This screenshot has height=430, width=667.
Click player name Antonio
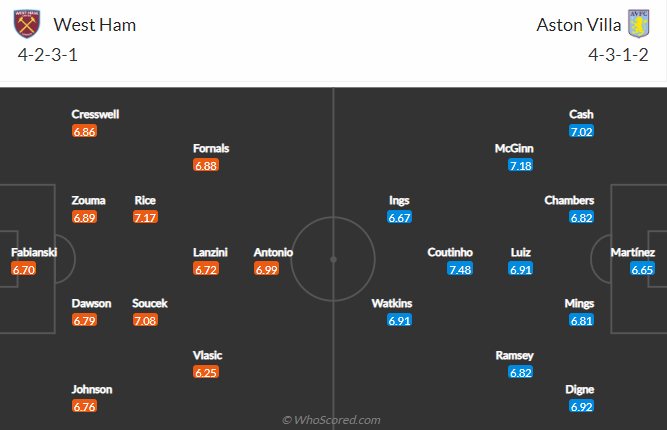click(x=273, y=252)
